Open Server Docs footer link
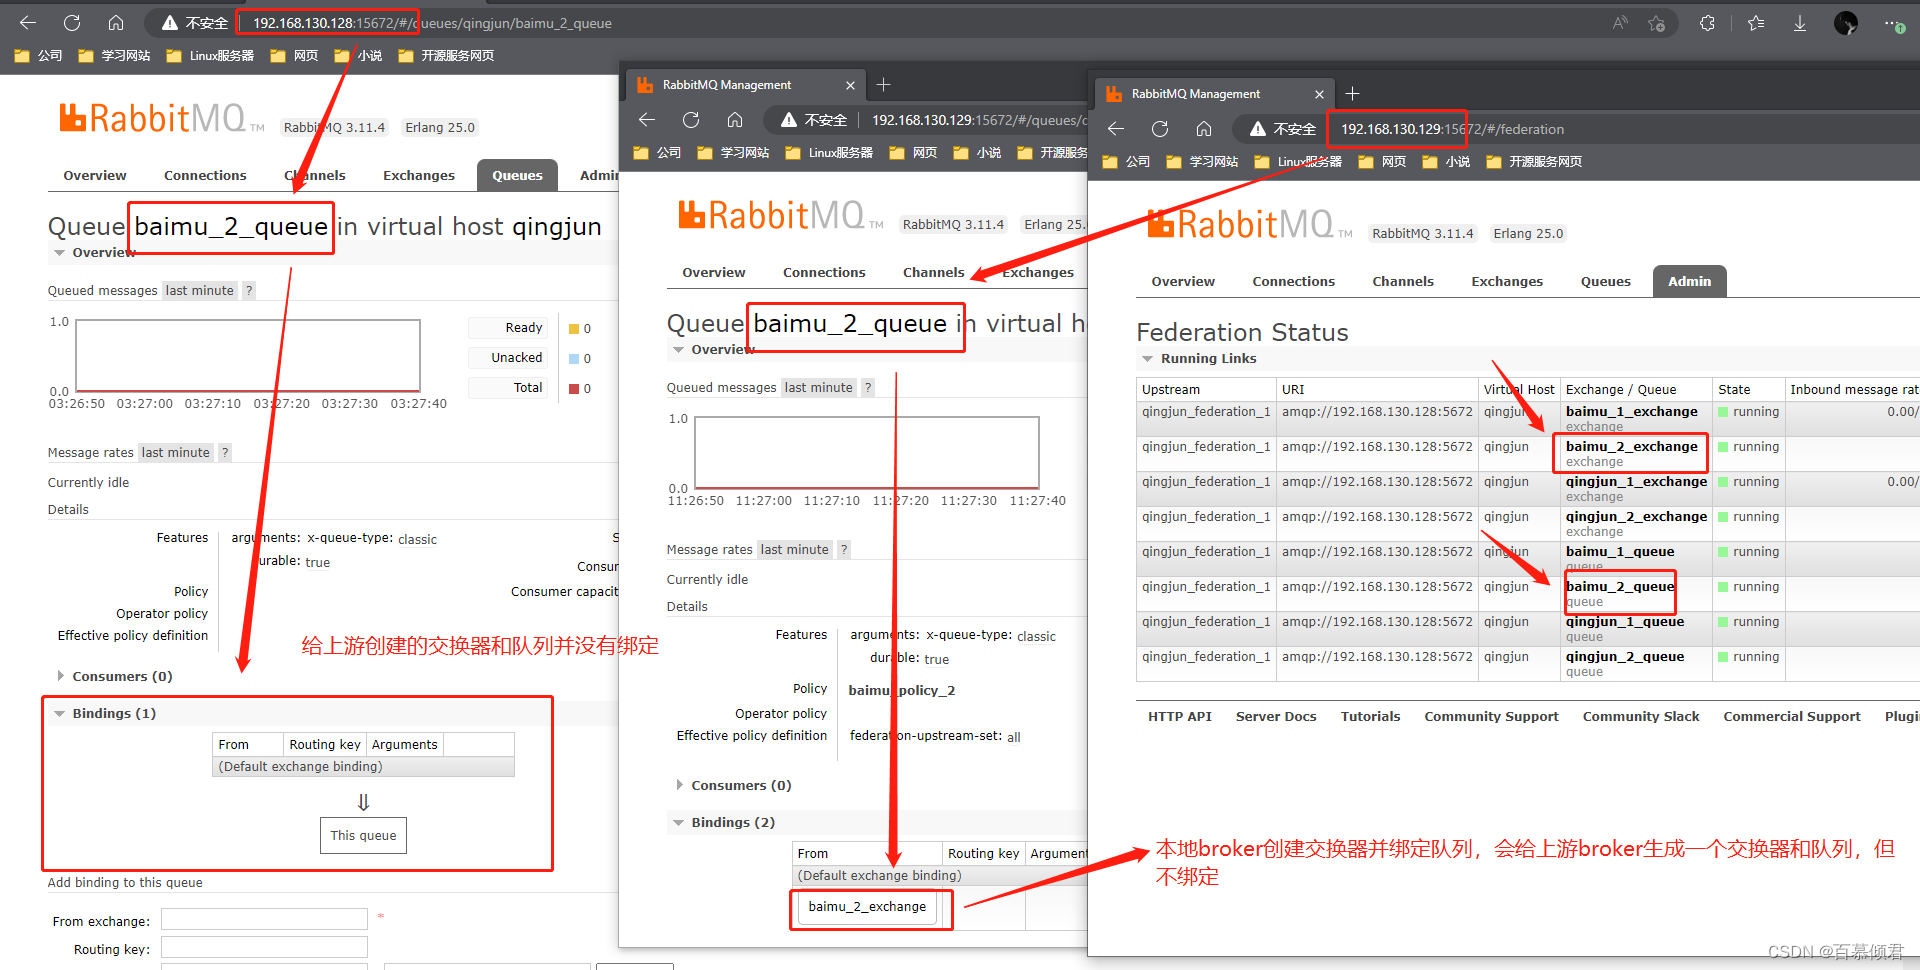The width and height of the screenshot is (1920, 970). pyautogui.click(x=1276, y=717)
